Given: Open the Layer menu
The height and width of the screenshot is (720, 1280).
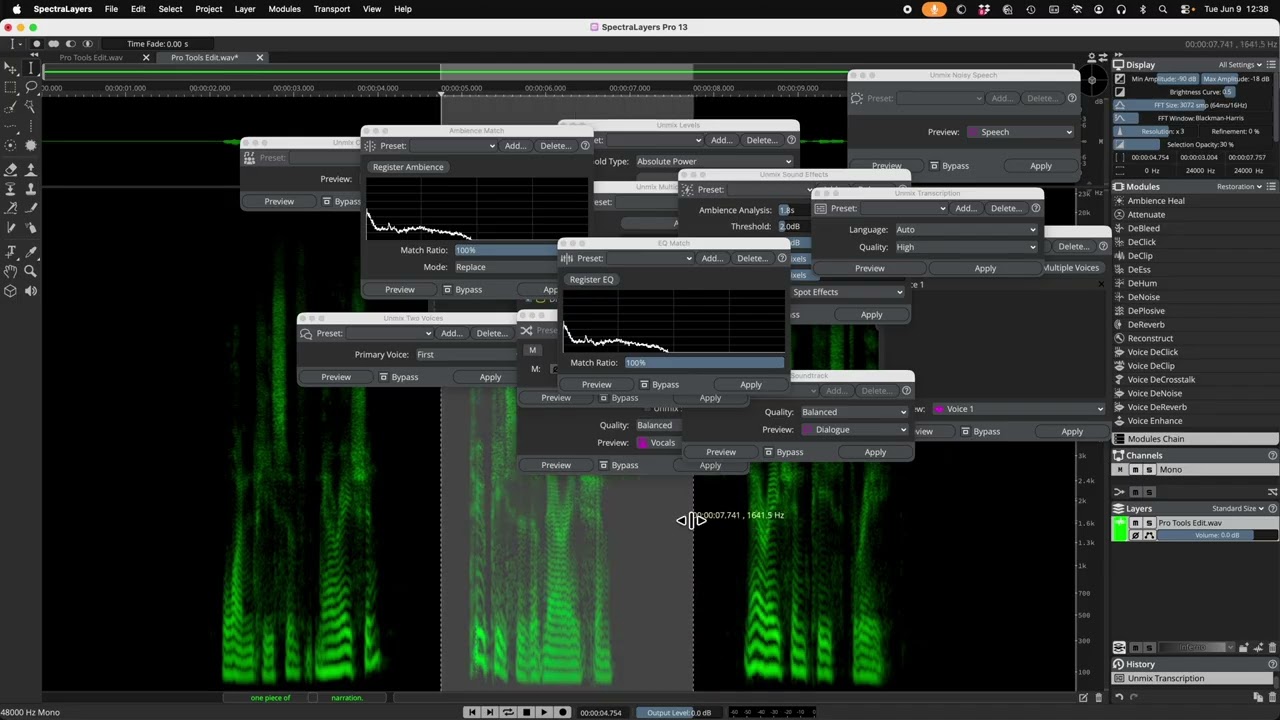Looking at the screenshot, I should (x=244, y=9).
